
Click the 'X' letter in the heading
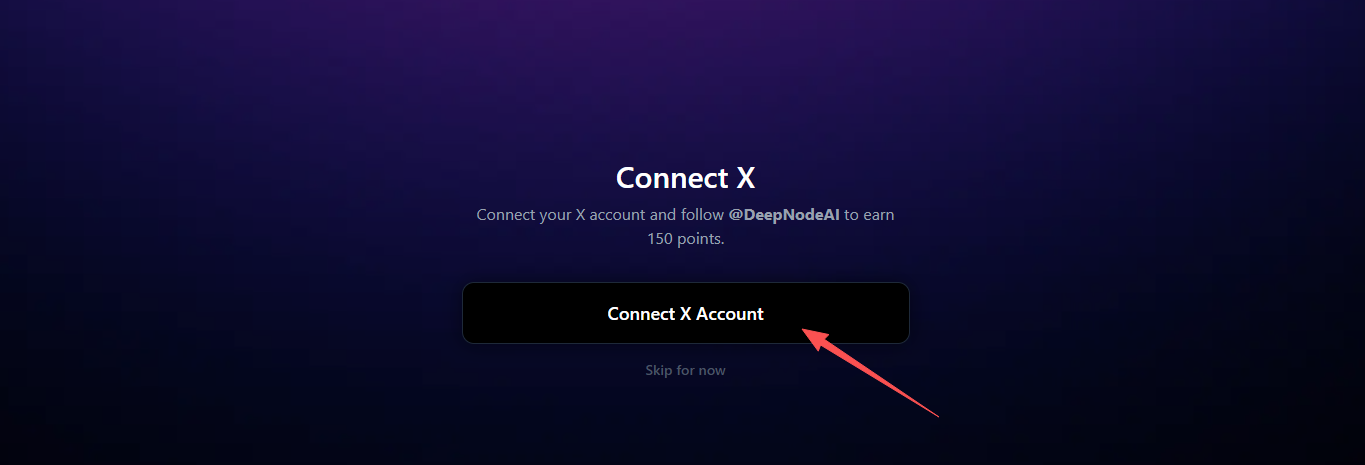pyautogui.click(x=745, y=177)
